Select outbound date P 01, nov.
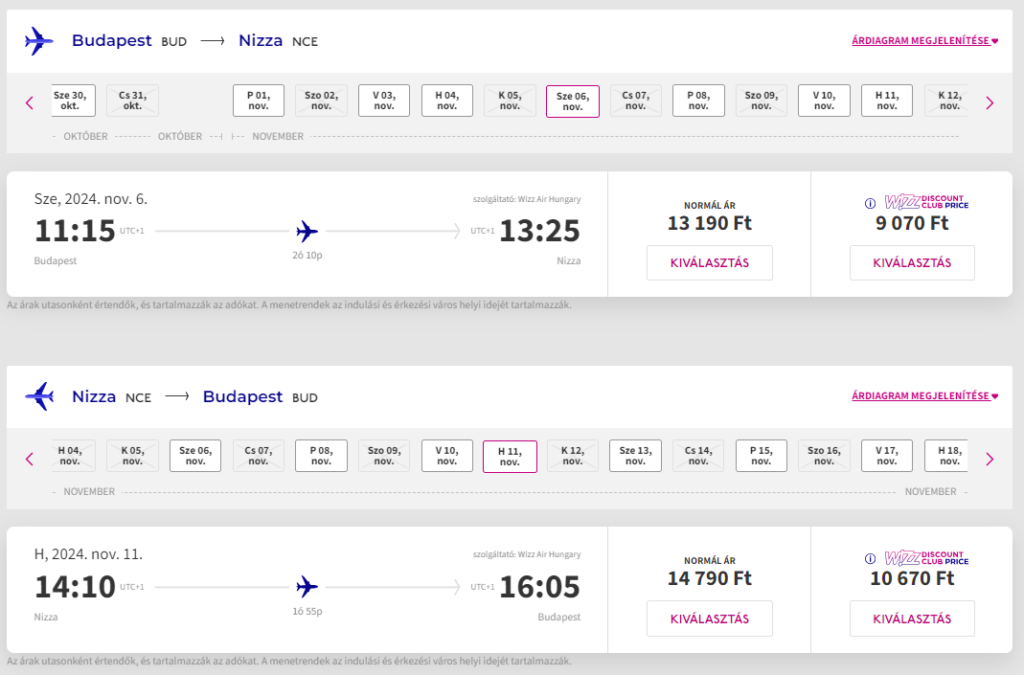Image resolution: width=1024 pixels, height=675 pixels. tap(258, 100)
